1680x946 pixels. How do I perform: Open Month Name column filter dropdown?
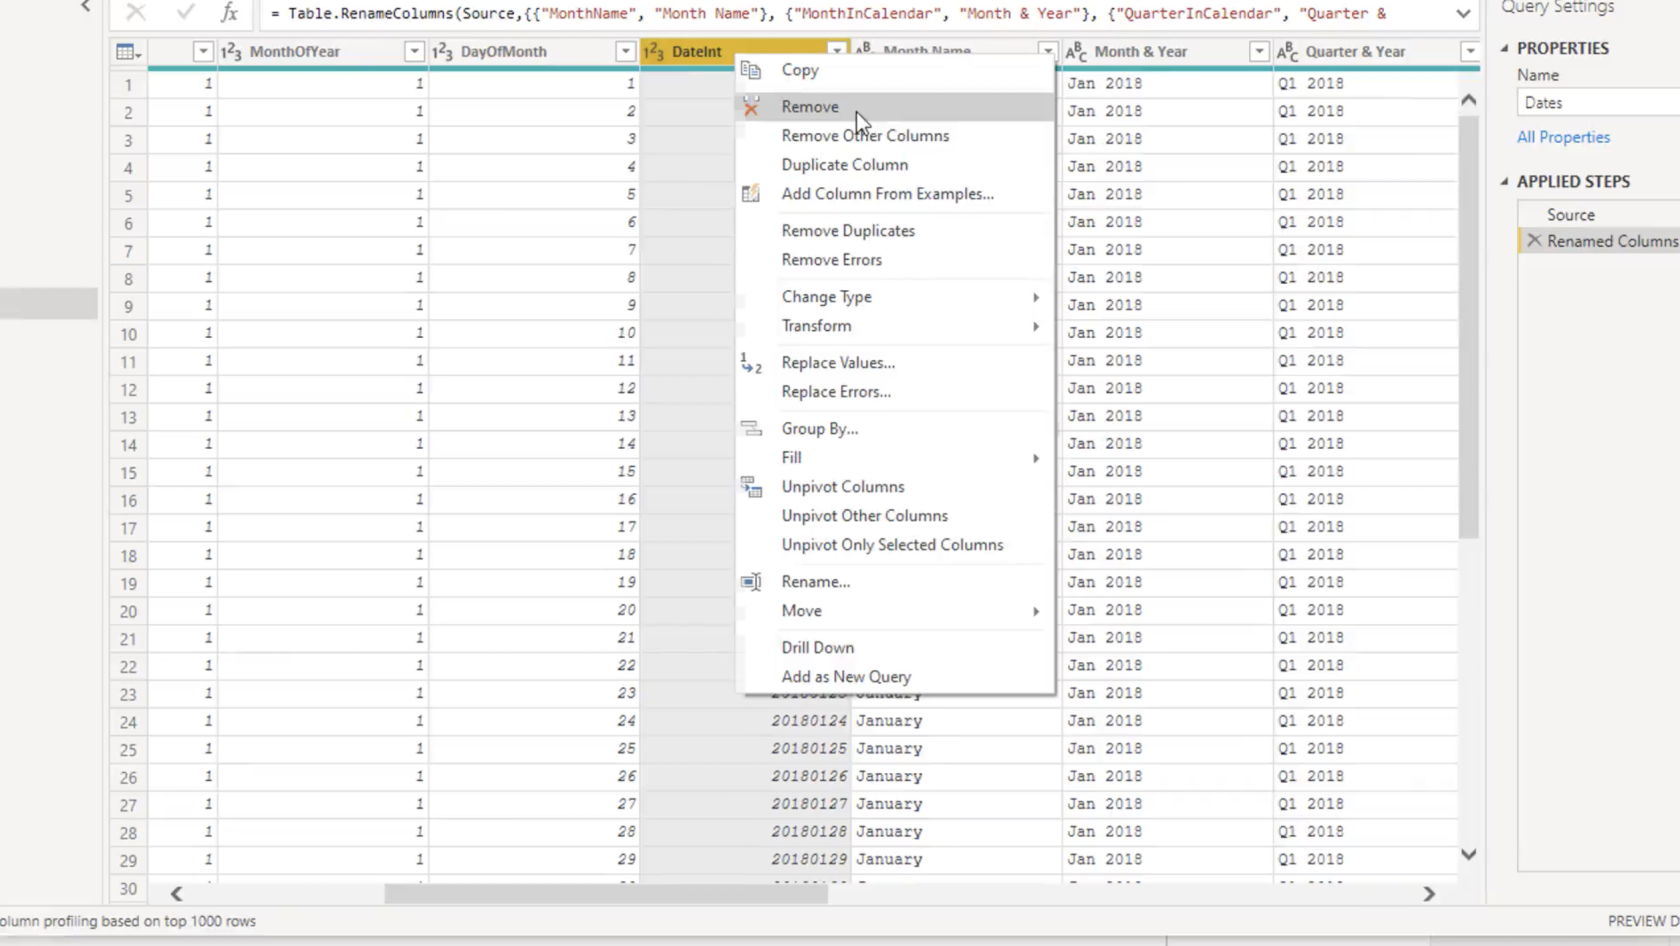(x=1047, y=50)
